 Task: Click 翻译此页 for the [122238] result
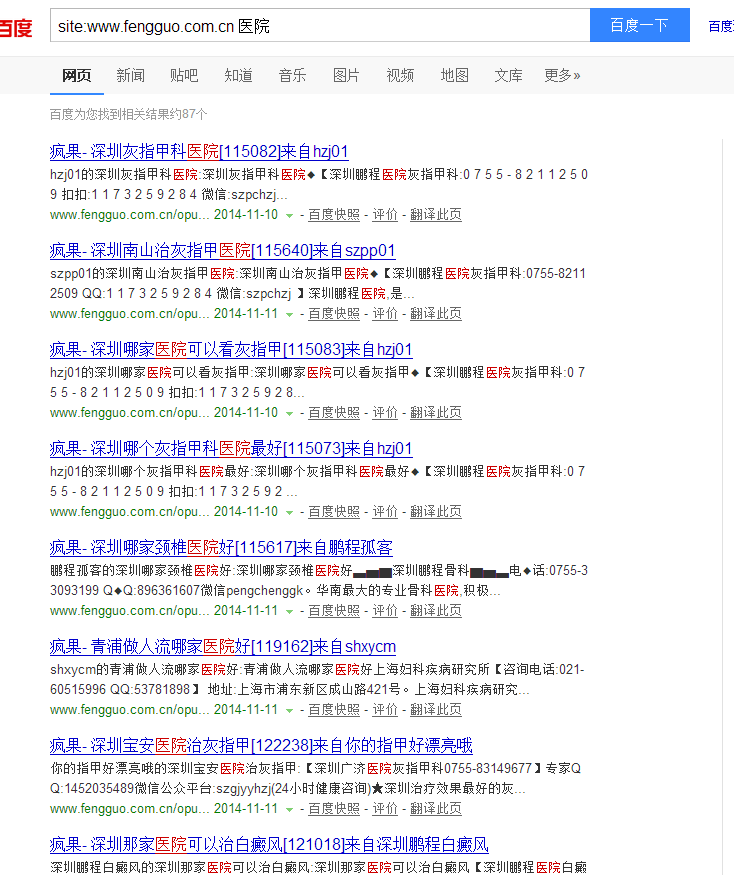tap(436, 809)
